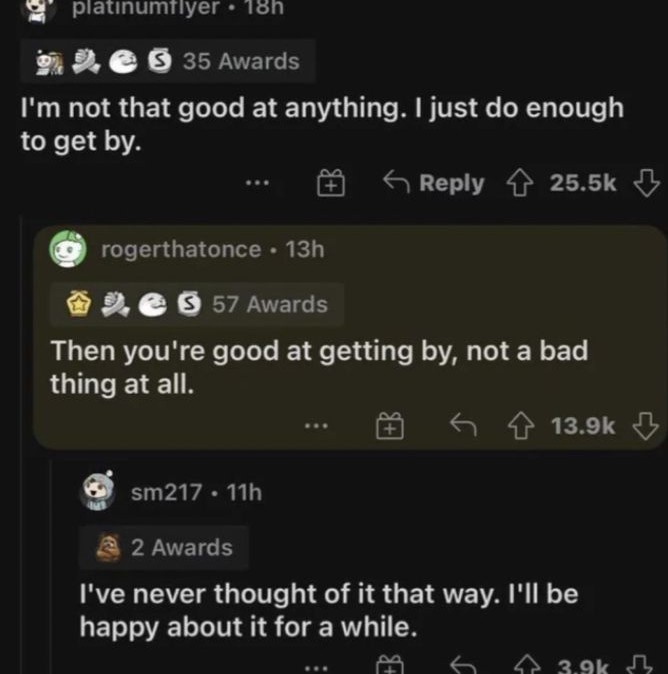Open more options on sm217's comment
Viewport: 668px width, 674px height.
[316, 666]
